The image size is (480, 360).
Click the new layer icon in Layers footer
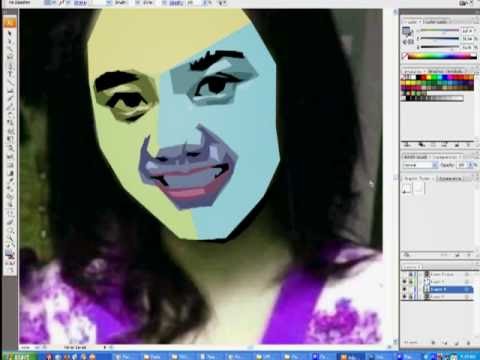[457, 343]
